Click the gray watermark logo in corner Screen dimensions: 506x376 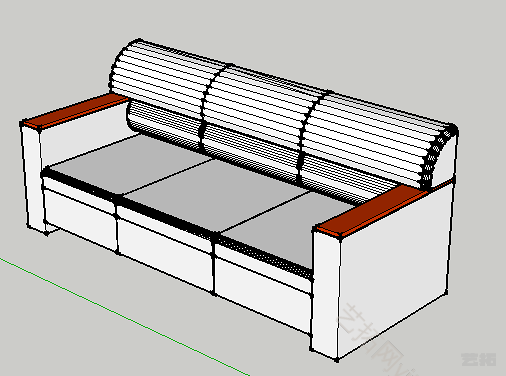478,359
